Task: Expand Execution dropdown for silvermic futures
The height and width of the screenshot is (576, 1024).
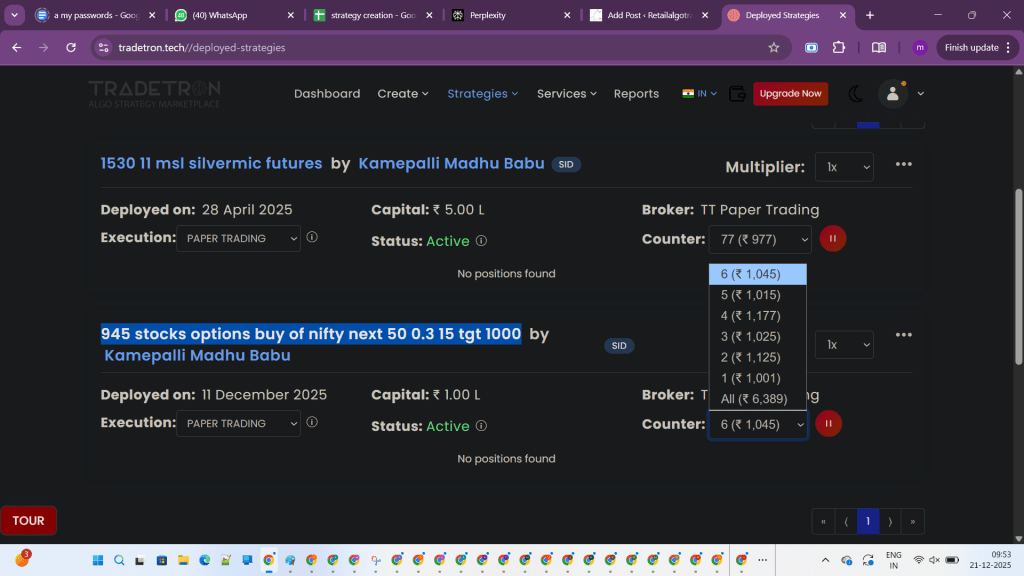Action: 238,238
